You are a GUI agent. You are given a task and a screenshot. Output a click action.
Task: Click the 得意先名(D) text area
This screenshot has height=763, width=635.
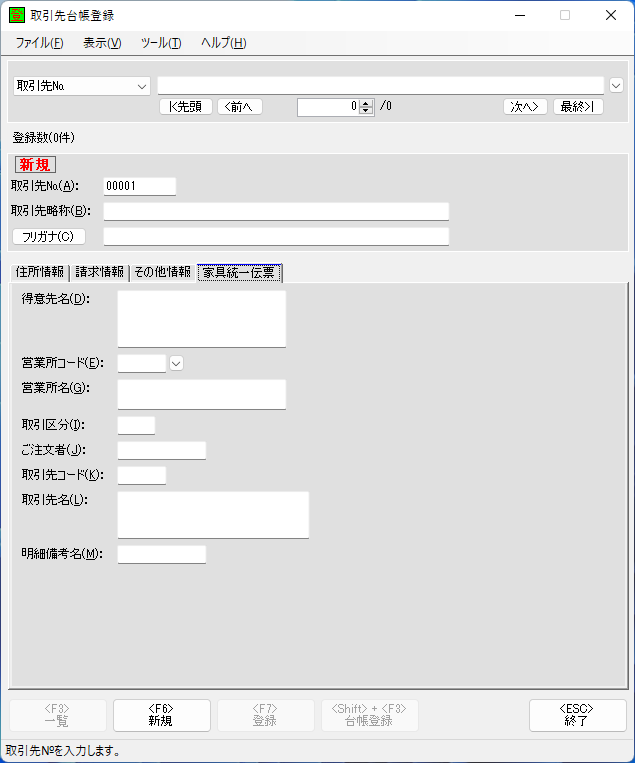201,319
